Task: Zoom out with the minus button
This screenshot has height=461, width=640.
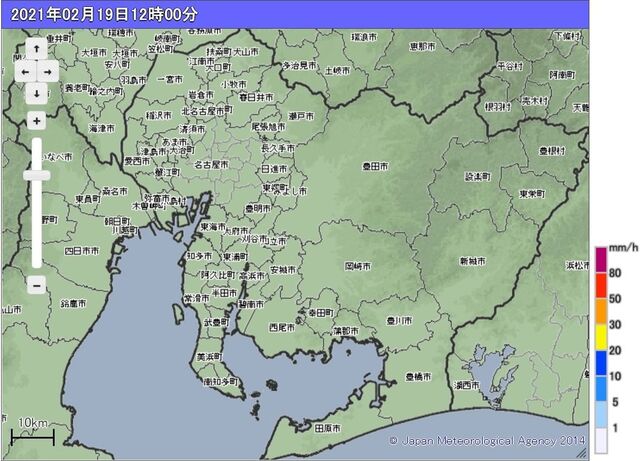Action: [37, 285]
